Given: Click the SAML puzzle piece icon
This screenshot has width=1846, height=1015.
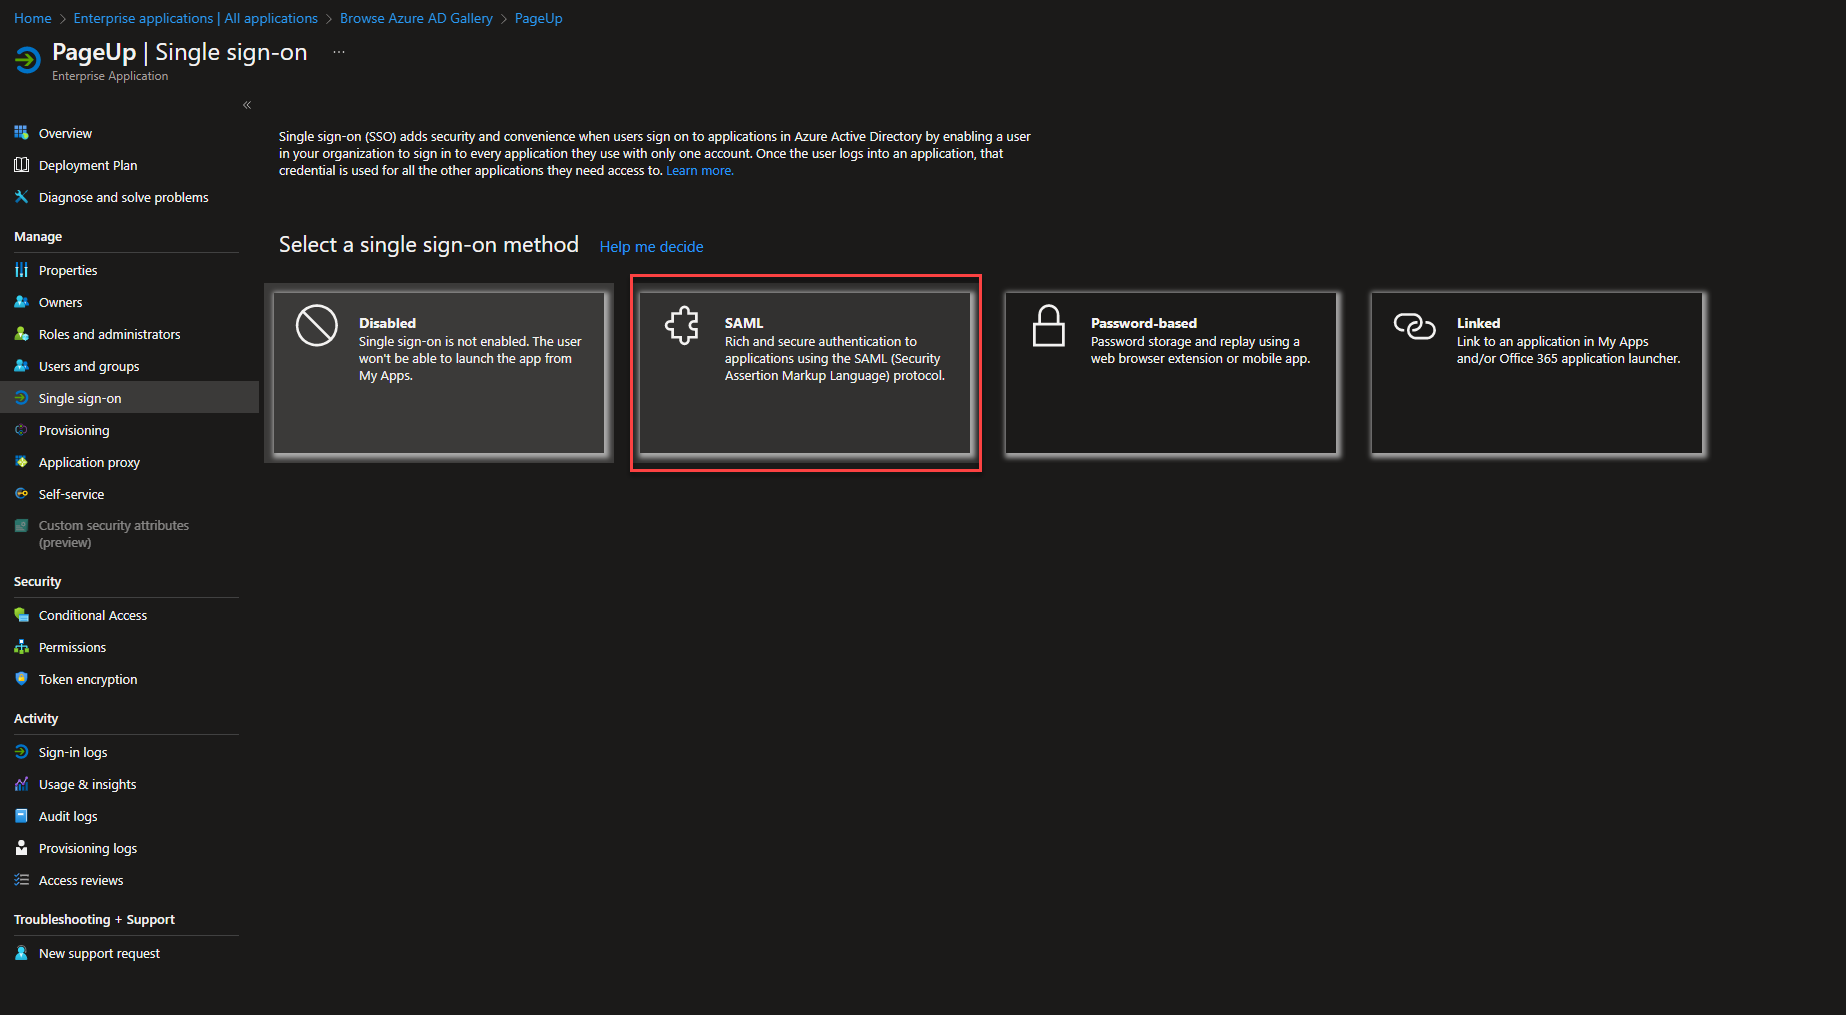Looking at the screenshot, I should [x=682, y=326].
